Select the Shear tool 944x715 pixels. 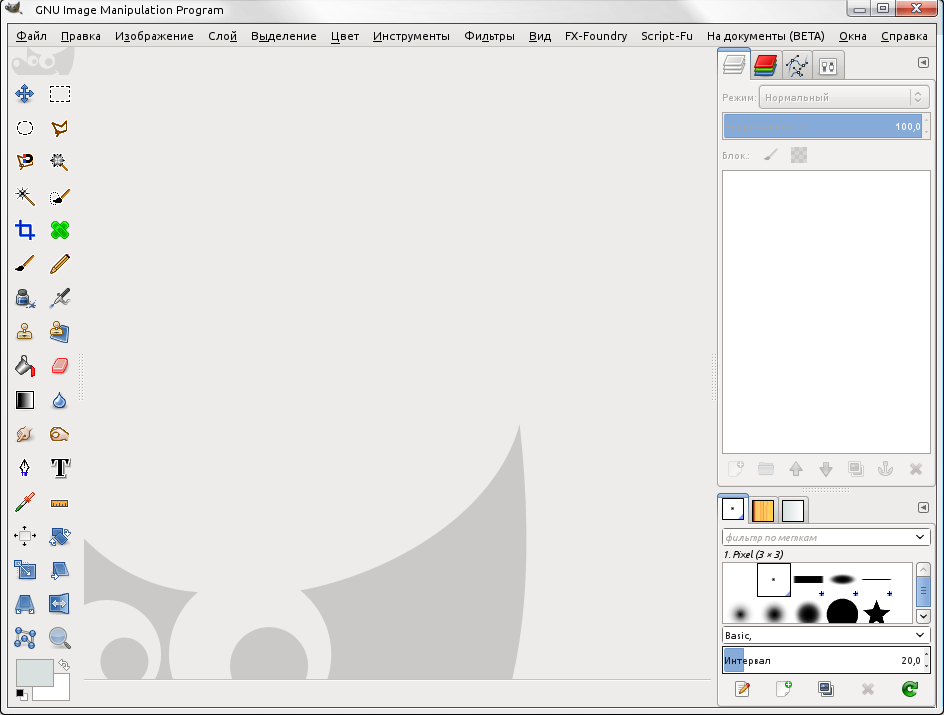pos(60,569)
